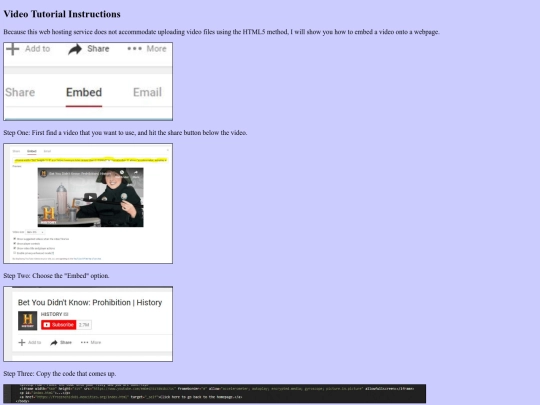This screenshot has height=405, width=540.
Task: Click the watch later clock icon in preview
Action: 122,173
